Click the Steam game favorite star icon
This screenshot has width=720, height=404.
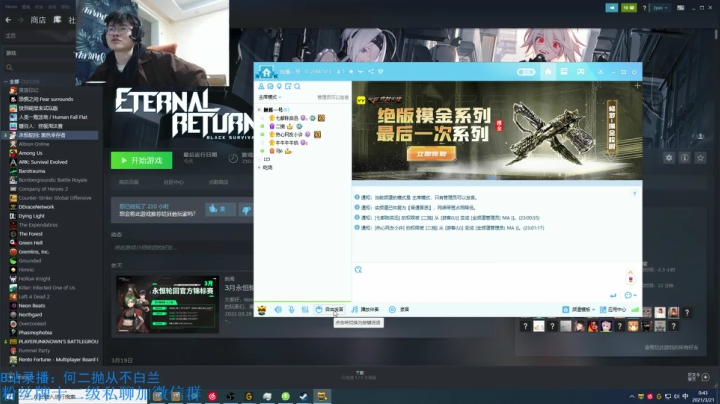[700, 158]
